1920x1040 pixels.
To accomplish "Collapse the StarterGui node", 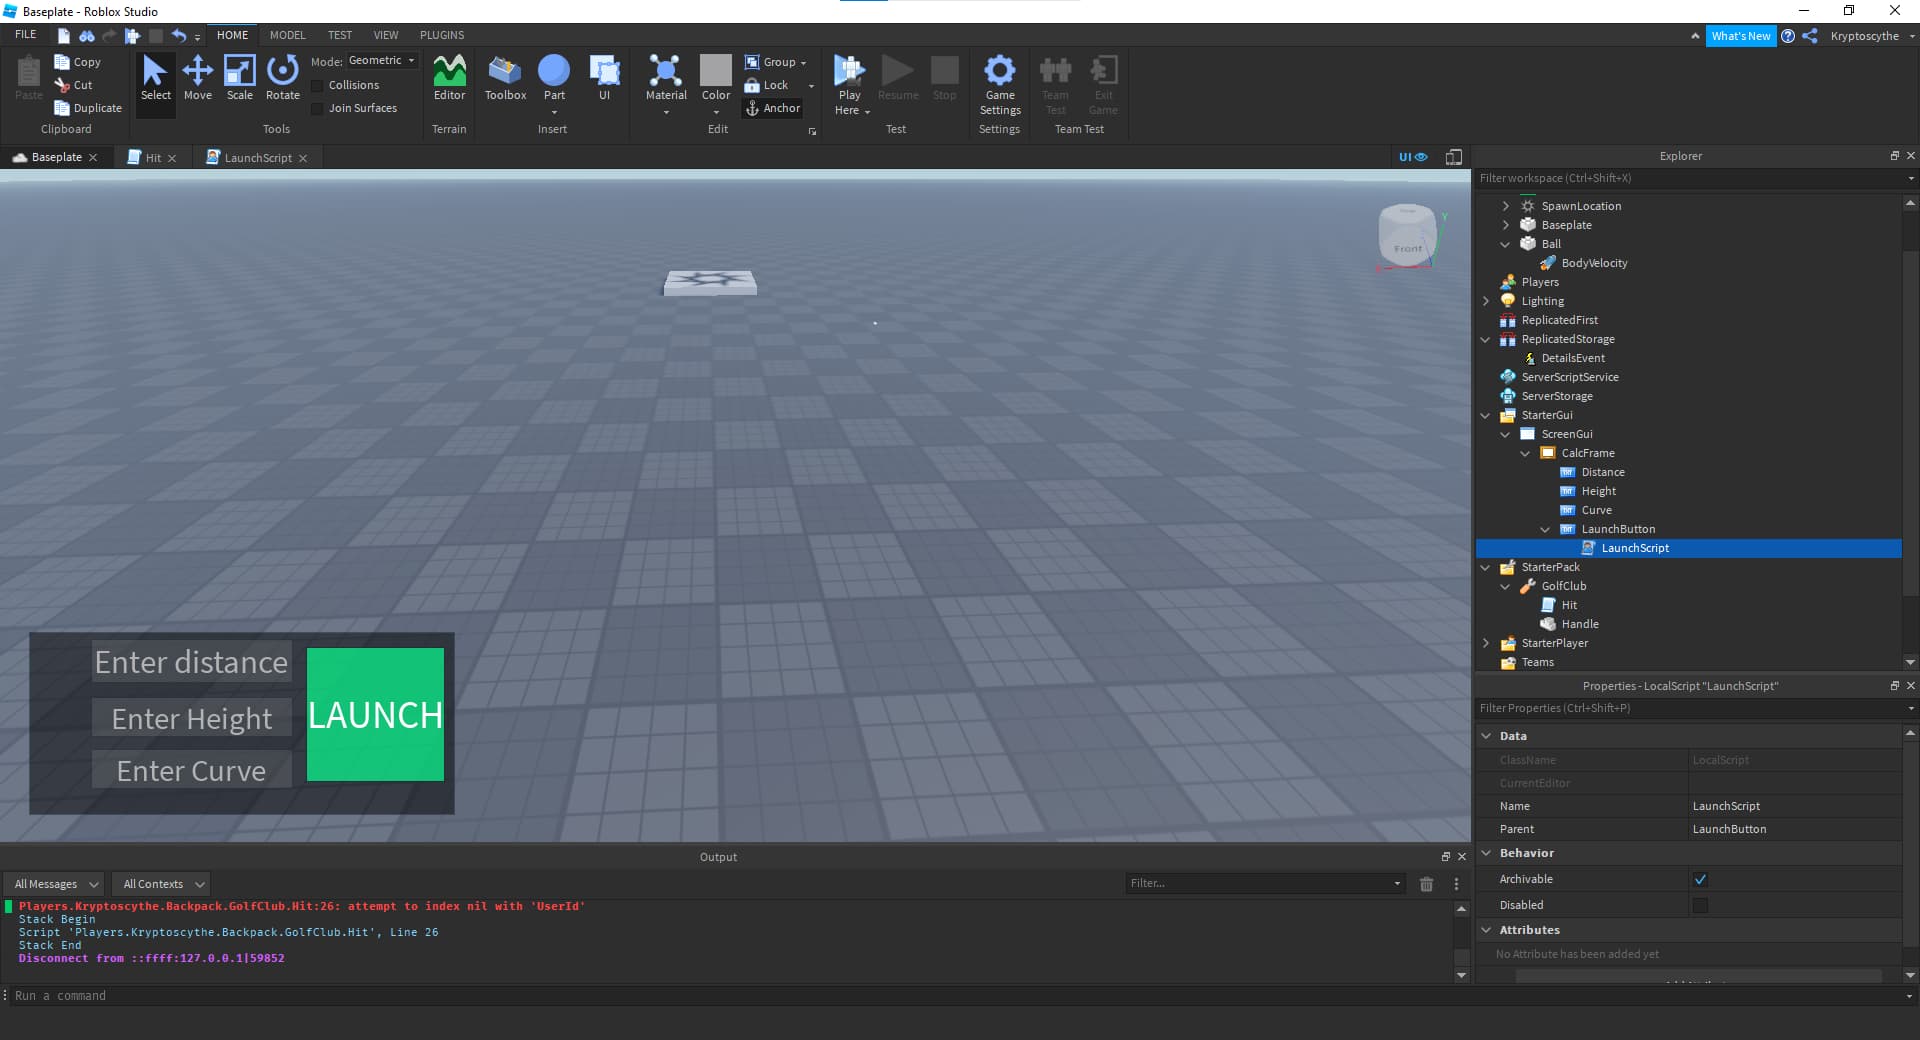I will (x=1485, y=415).
